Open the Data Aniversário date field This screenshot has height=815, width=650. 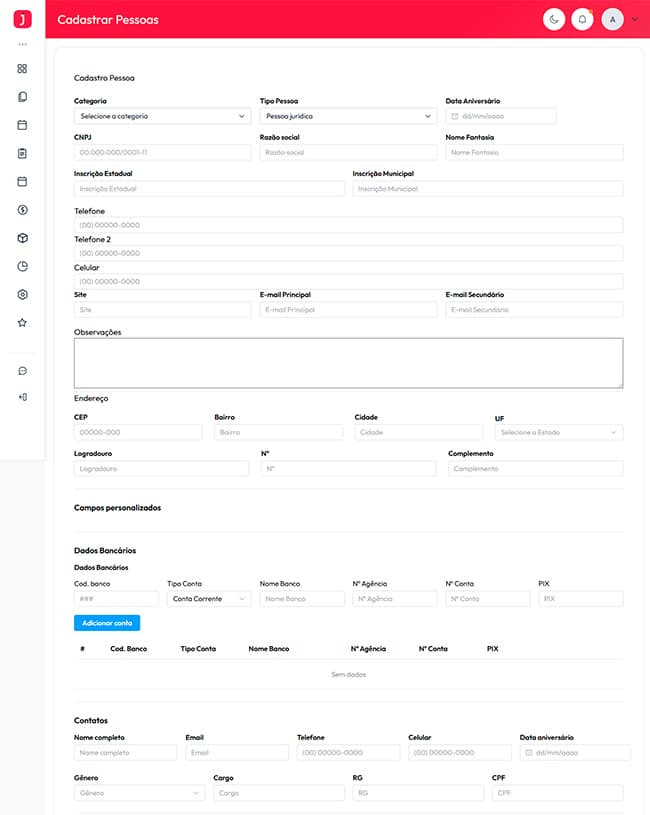501,116
